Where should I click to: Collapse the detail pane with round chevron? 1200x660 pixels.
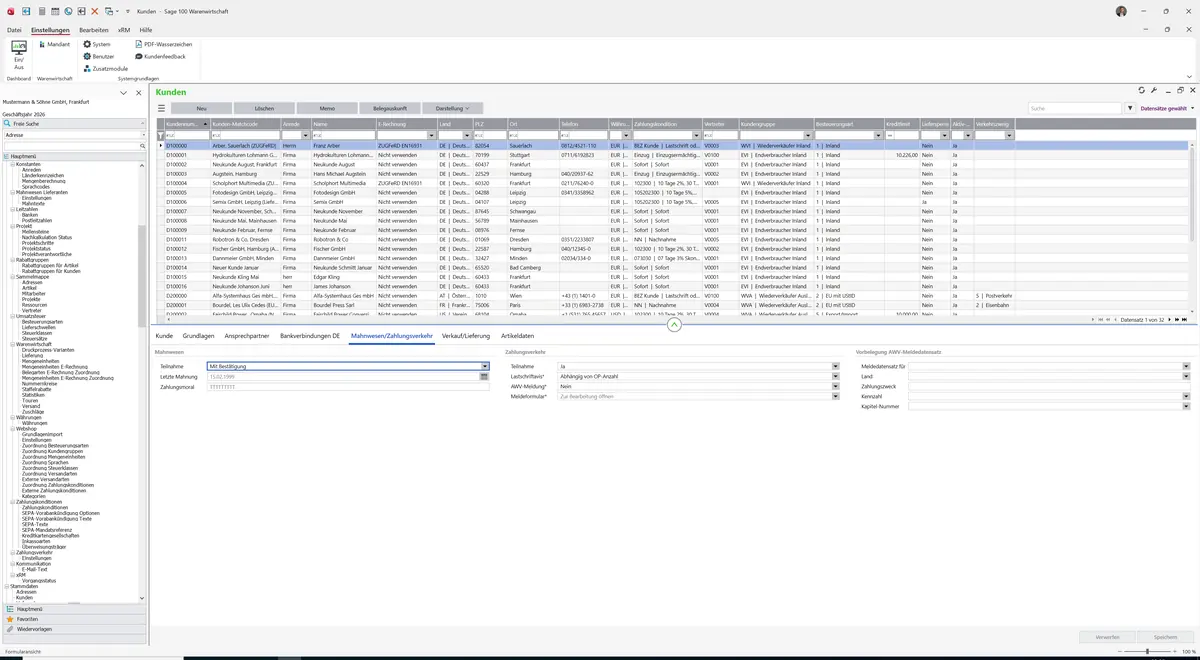click(x=674, y=325)
